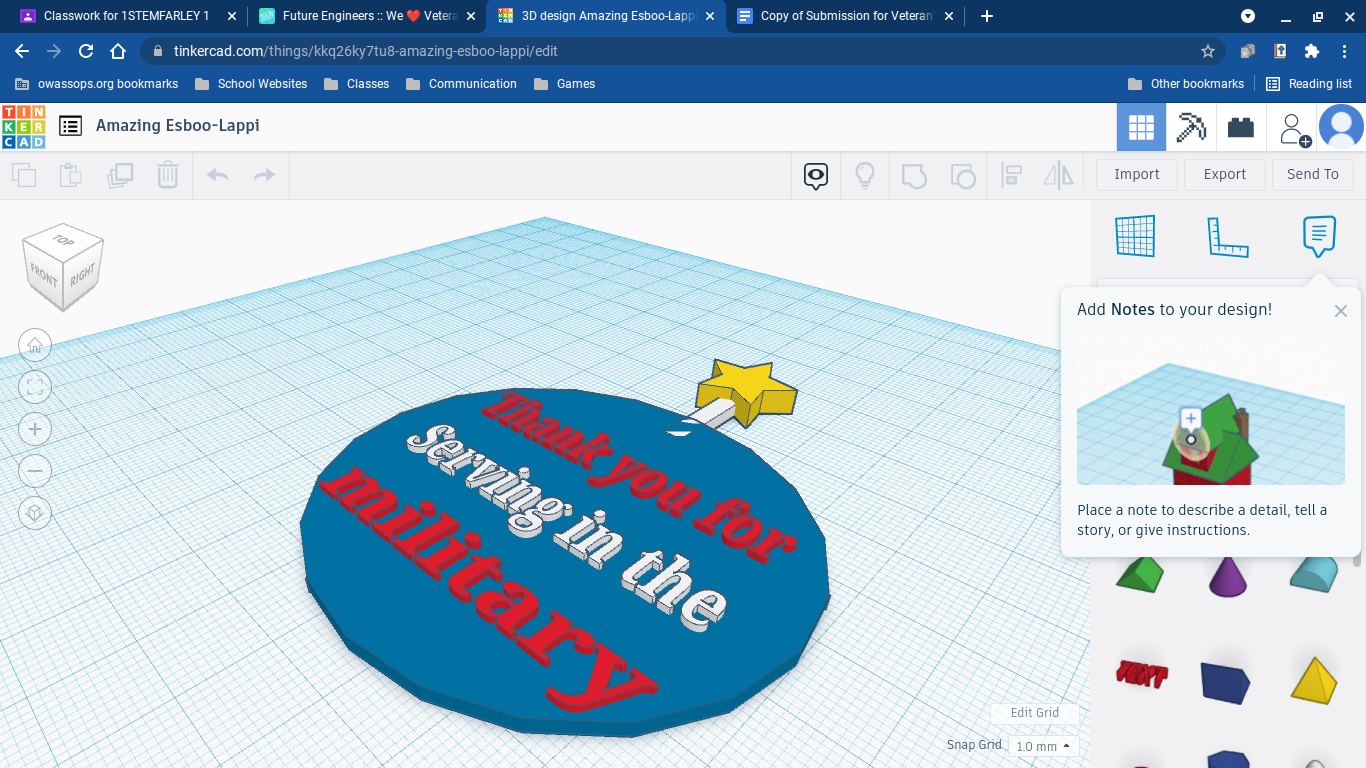Invite a collaborator with person-plus icon
Viewport: 1366px width, 768px height.
tap(1294, 128)
